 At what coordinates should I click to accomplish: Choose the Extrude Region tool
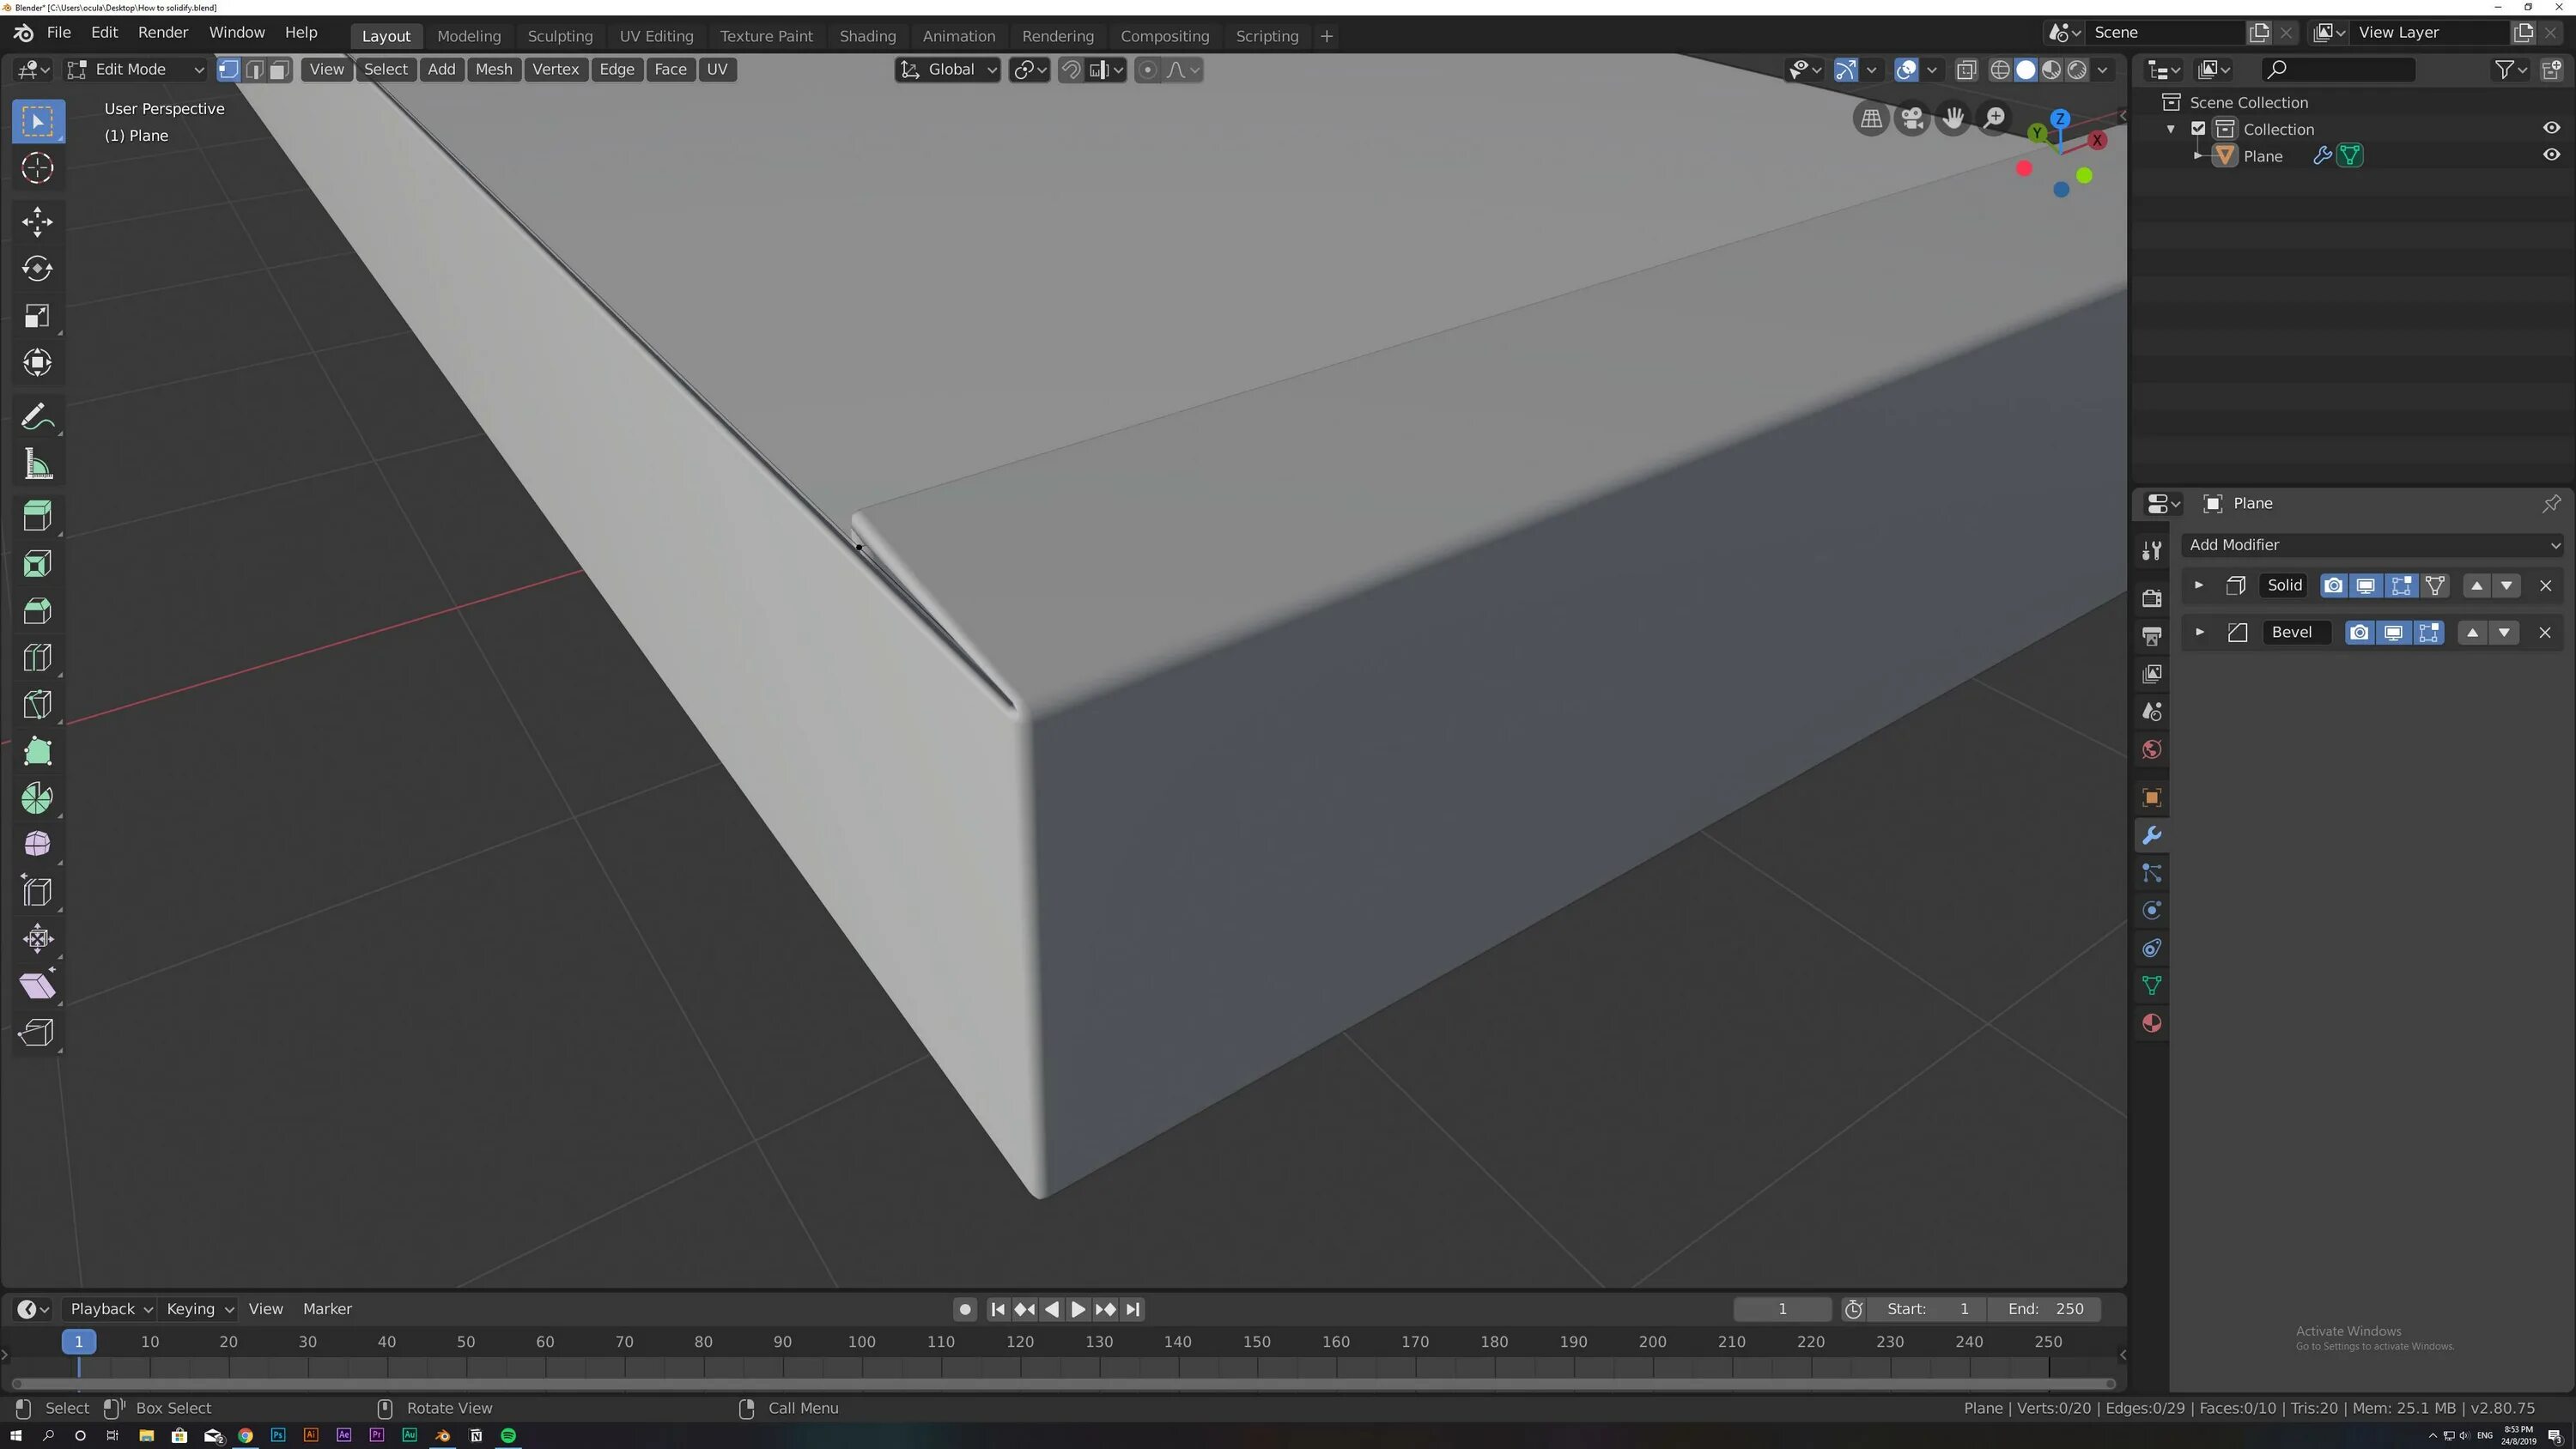click(x=37, y=516)
